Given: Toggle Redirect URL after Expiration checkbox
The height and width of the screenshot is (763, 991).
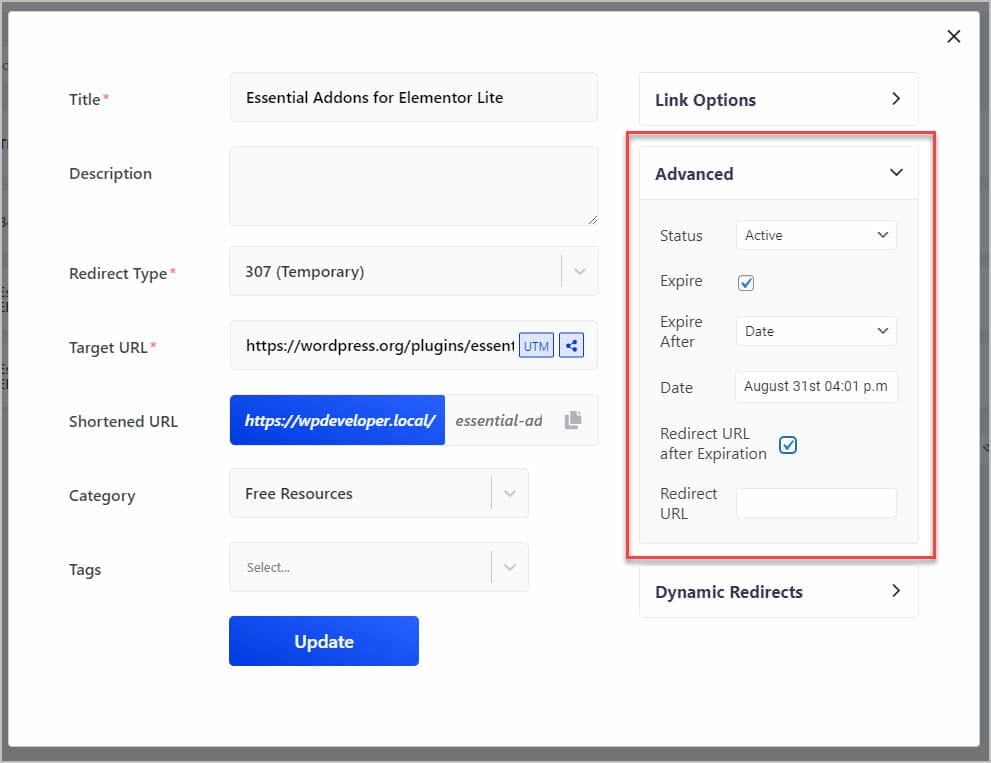Looking at the screenshot, I should click(x=787, y=445).
